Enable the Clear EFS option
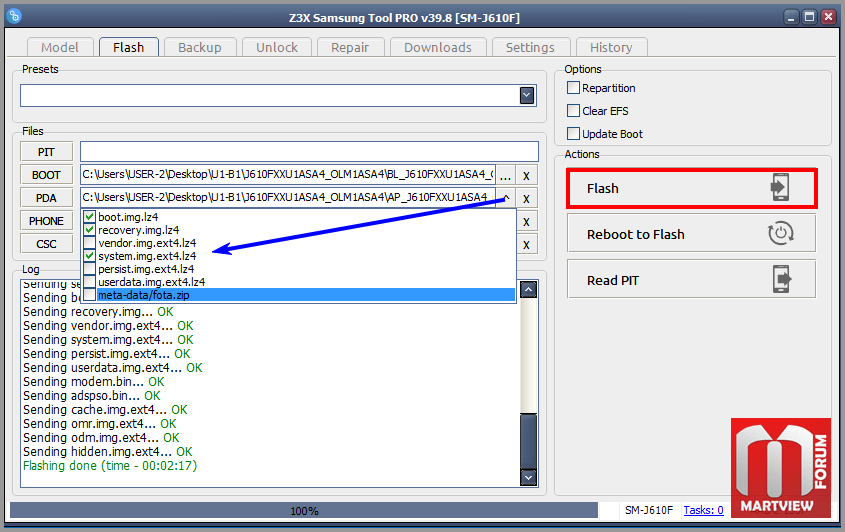The height and width of the screenshot is (532, 845). [573, 110]
